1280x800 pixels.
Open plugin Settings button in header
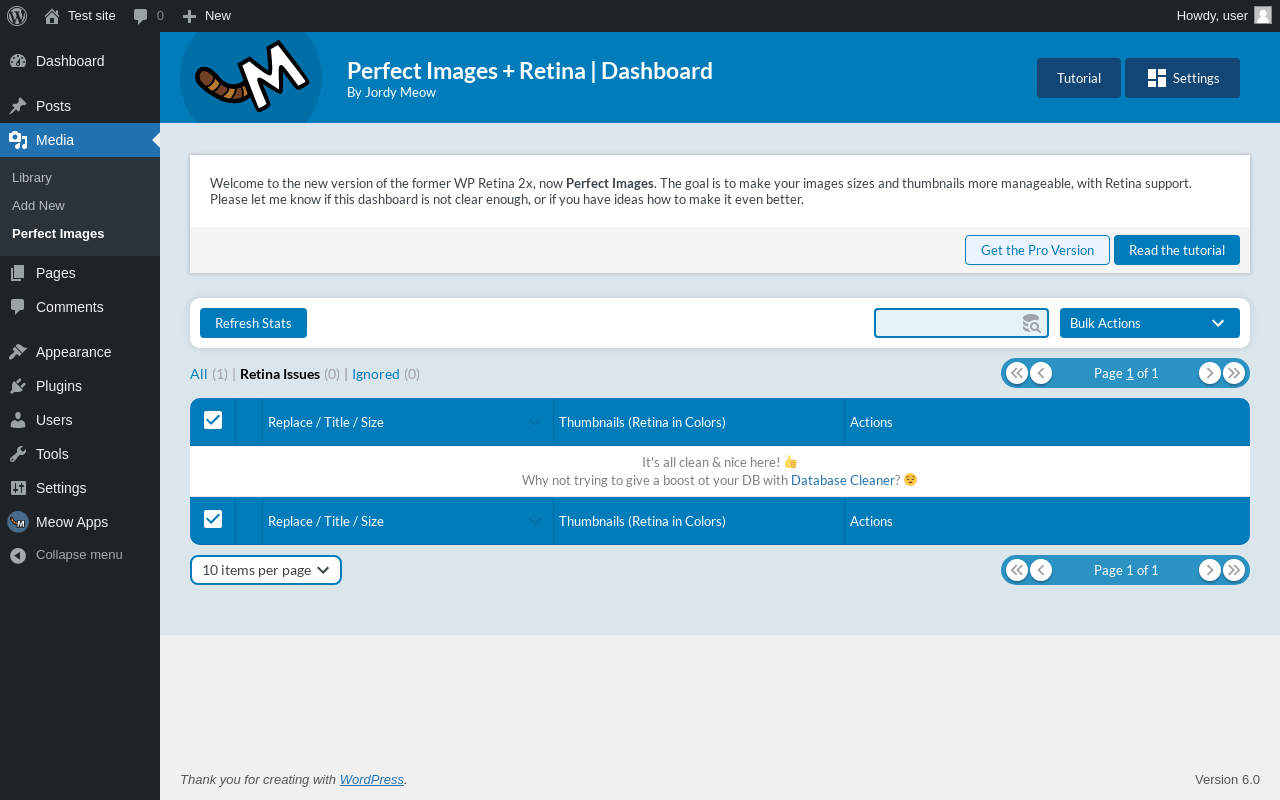(1182, 78)
